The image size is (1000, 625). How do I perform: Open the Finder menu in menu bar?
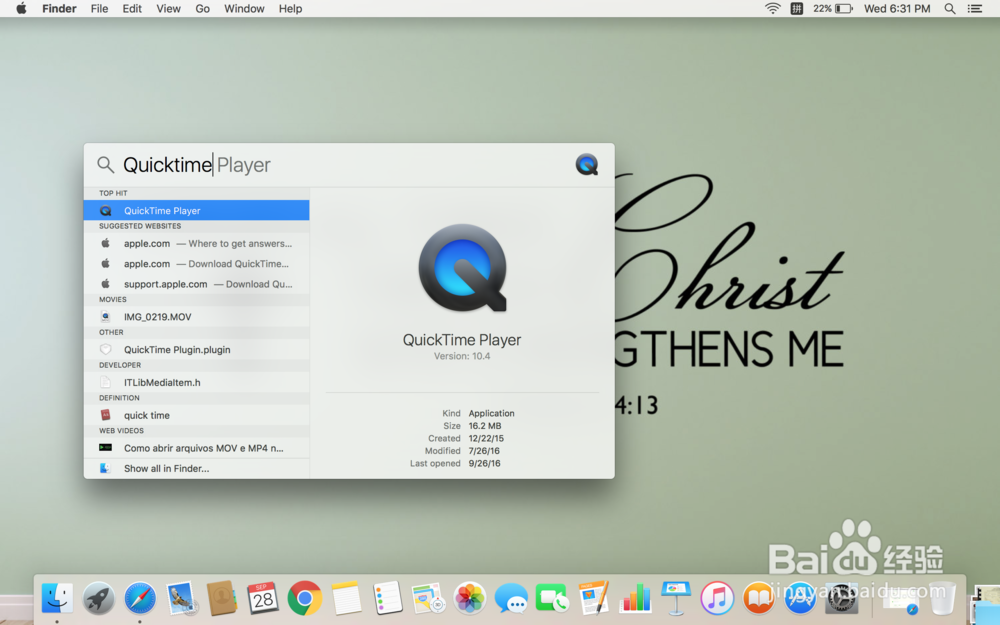(59, 8)
